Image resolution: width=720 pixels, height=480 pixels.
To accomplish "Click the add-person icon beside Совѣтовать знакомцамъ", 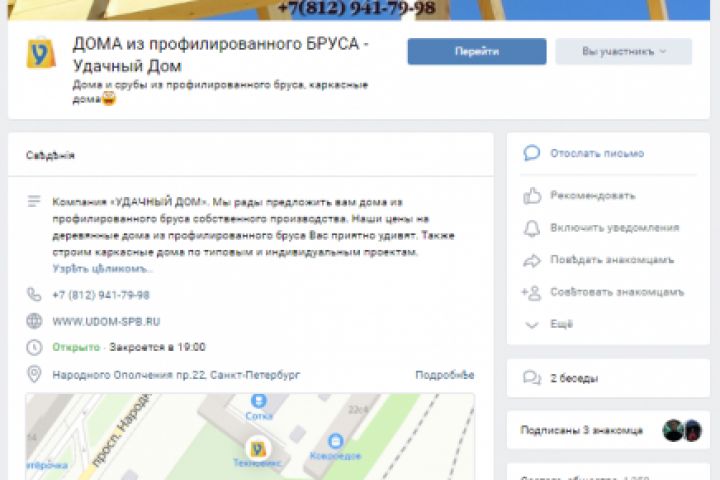I will point(531,293).
